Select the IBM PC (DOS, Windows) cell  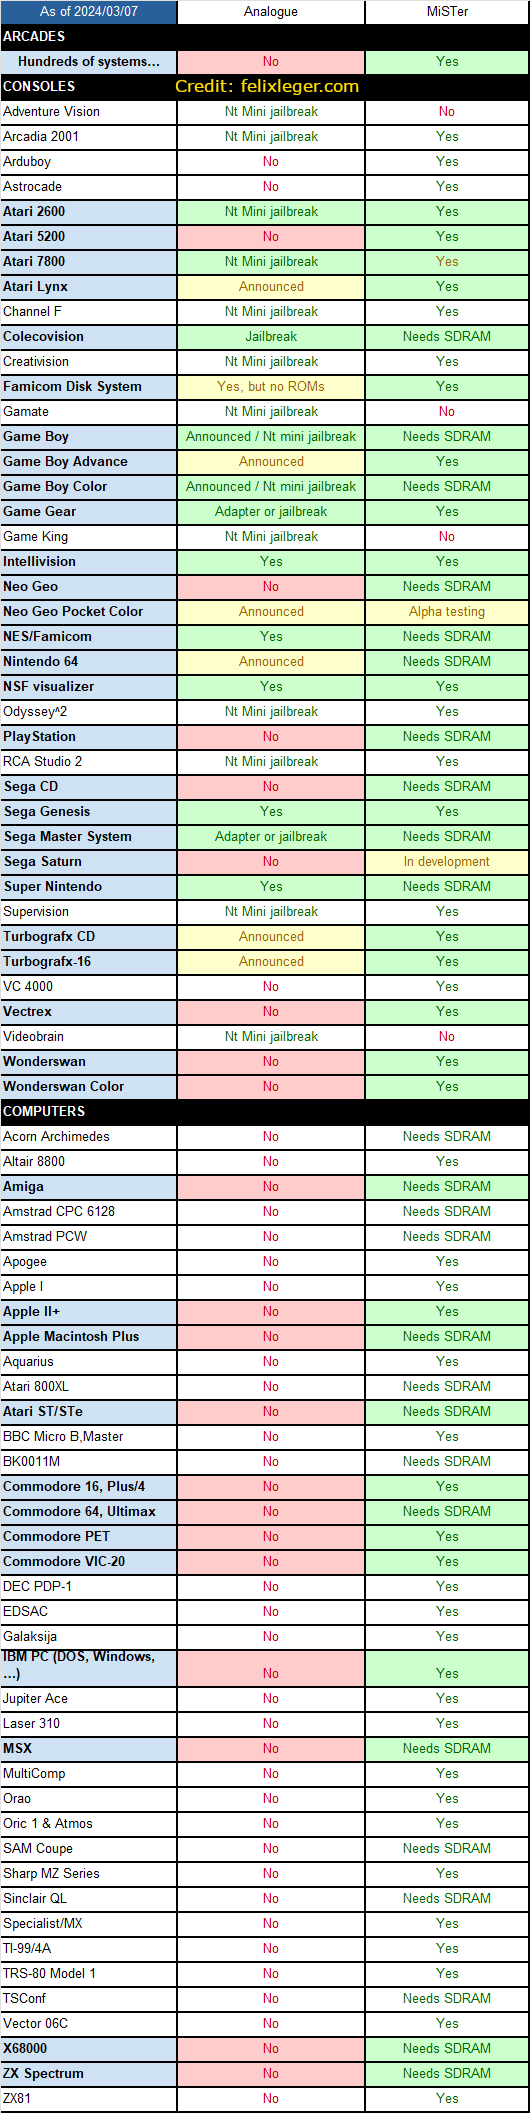point(89,1667)
